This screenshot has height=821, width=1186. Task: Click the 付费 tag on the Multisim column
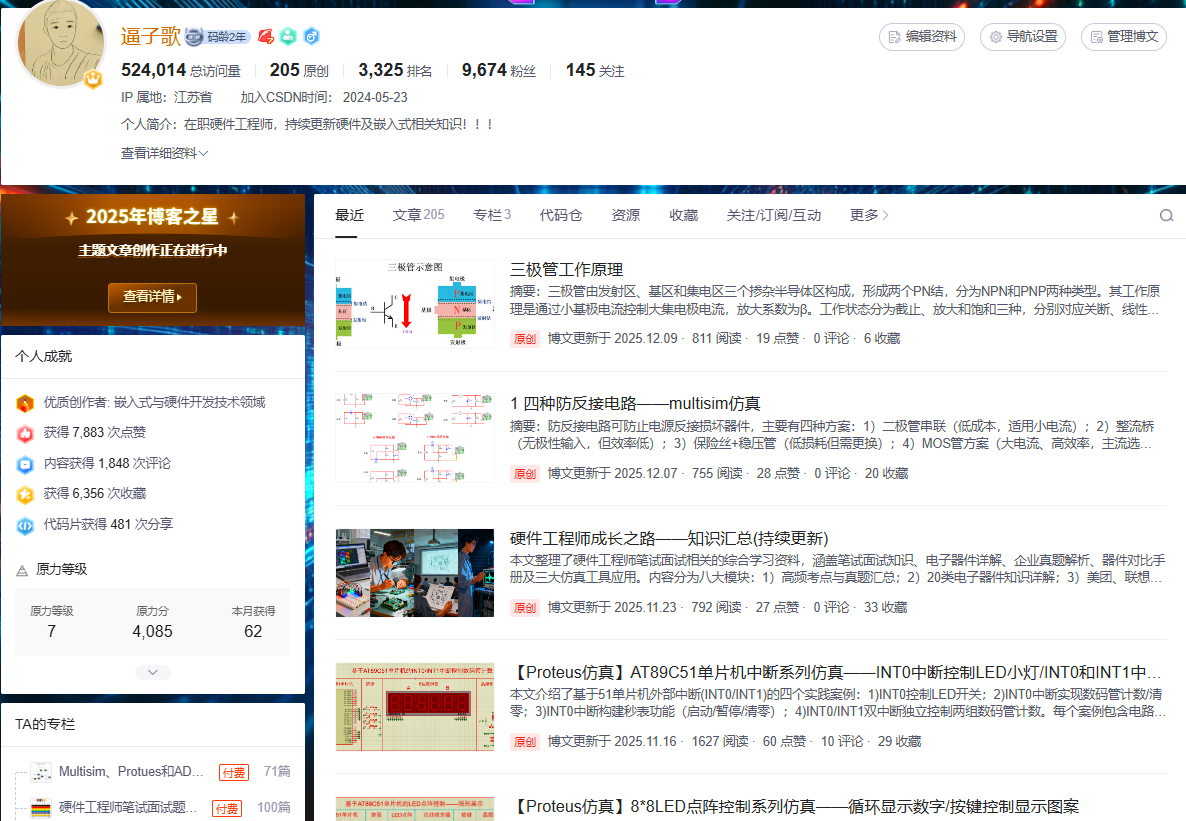[234, 773]
